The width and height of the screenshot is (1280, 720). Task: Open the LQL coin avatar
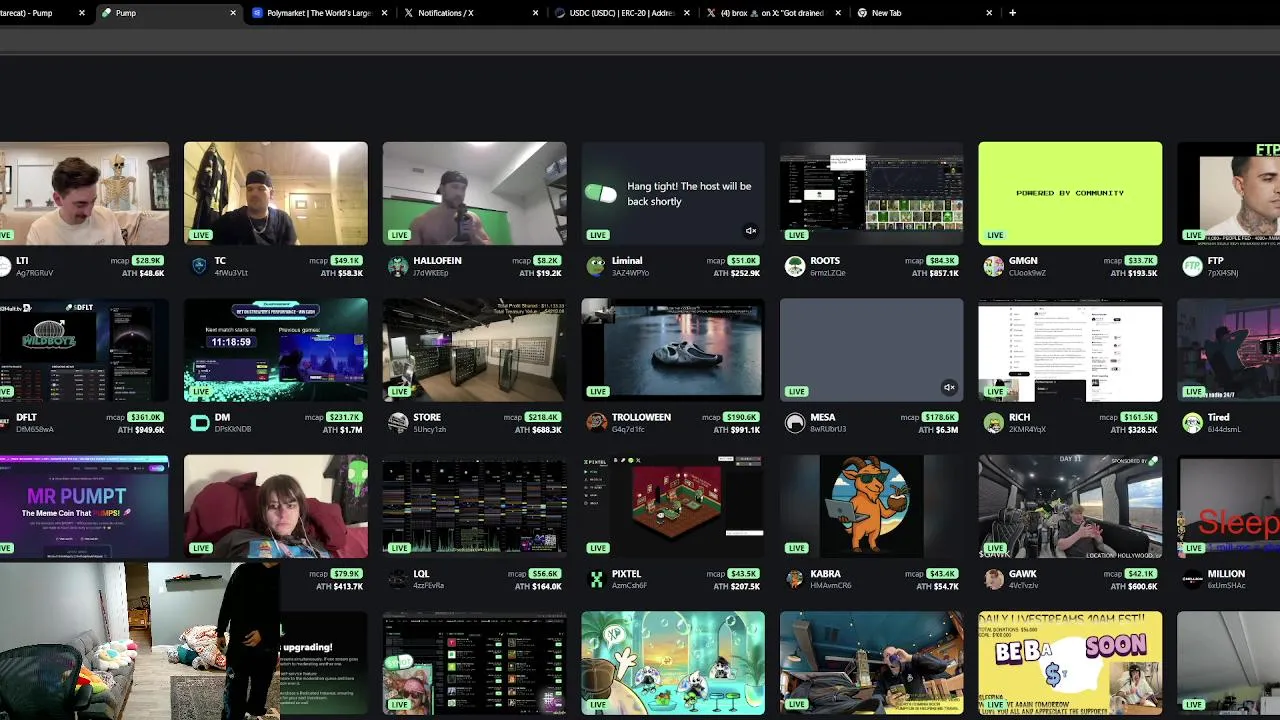(x=397, y=579)
